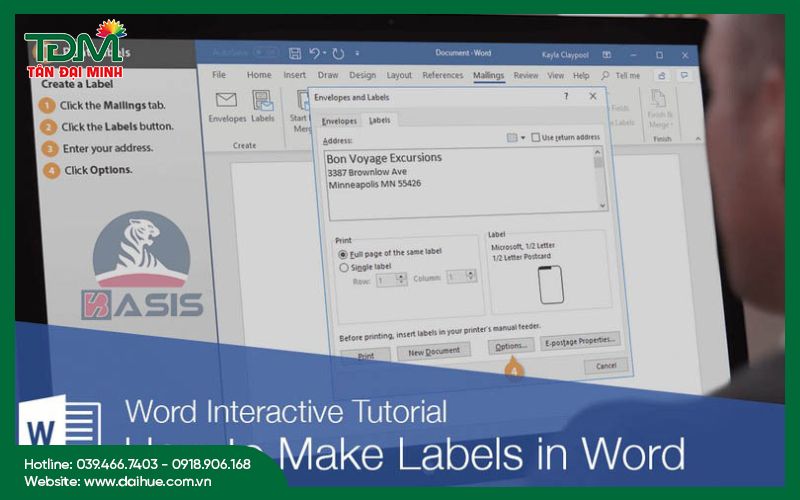Screen dimensions: 800x500
Task: Click the Options... button
Action: (x=510, y=346)
